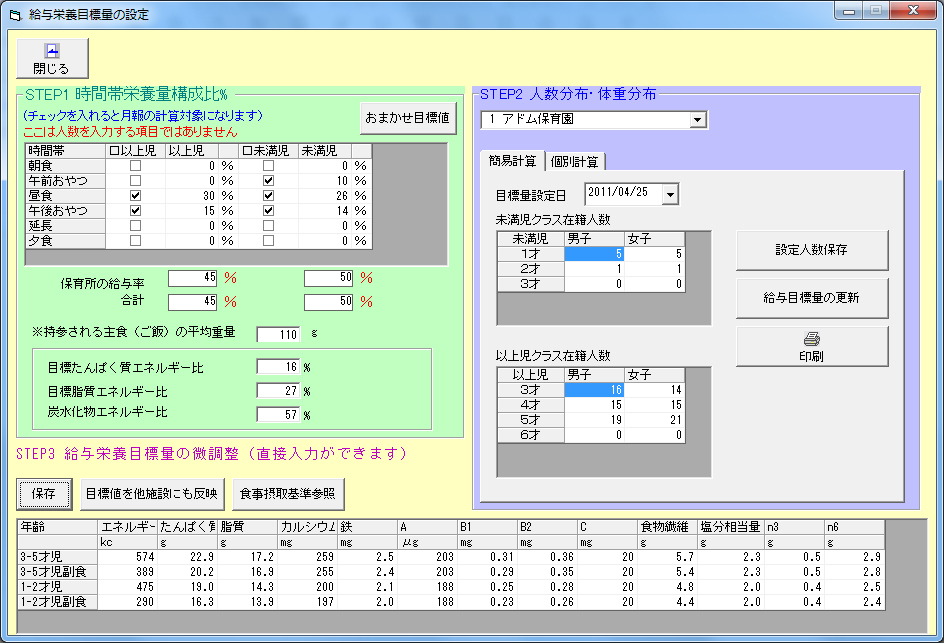Click 目標たんぱく質エネルギー比 field

click(x=278, y=367)
